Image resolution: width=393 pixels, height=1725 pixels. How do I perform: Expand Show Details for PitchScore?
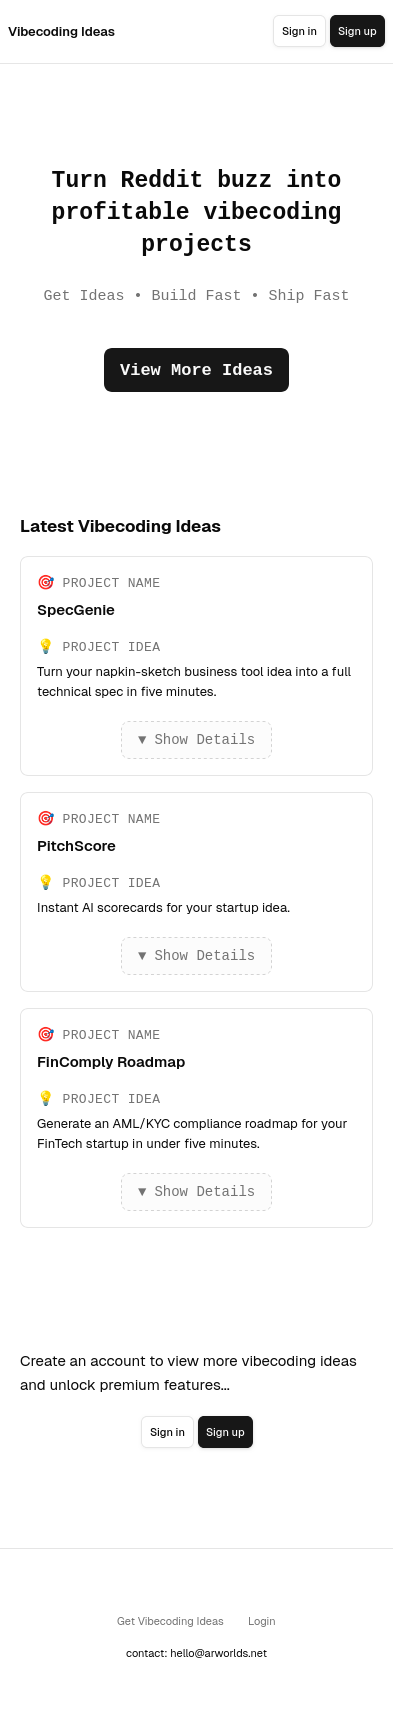tap(196, 956)
